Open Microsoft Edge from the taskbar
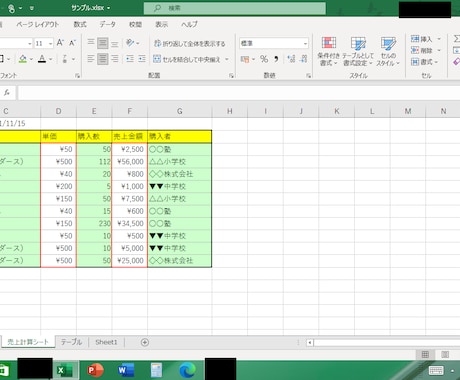 (x=188, y=370)
